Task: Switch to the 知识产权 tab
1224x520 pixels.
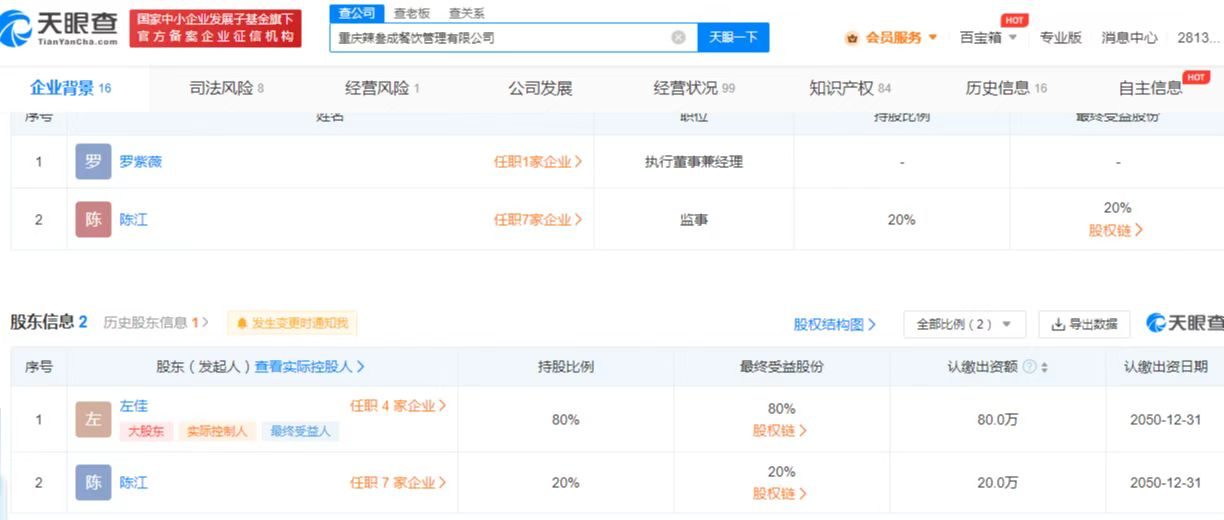Action: [849, 88]
